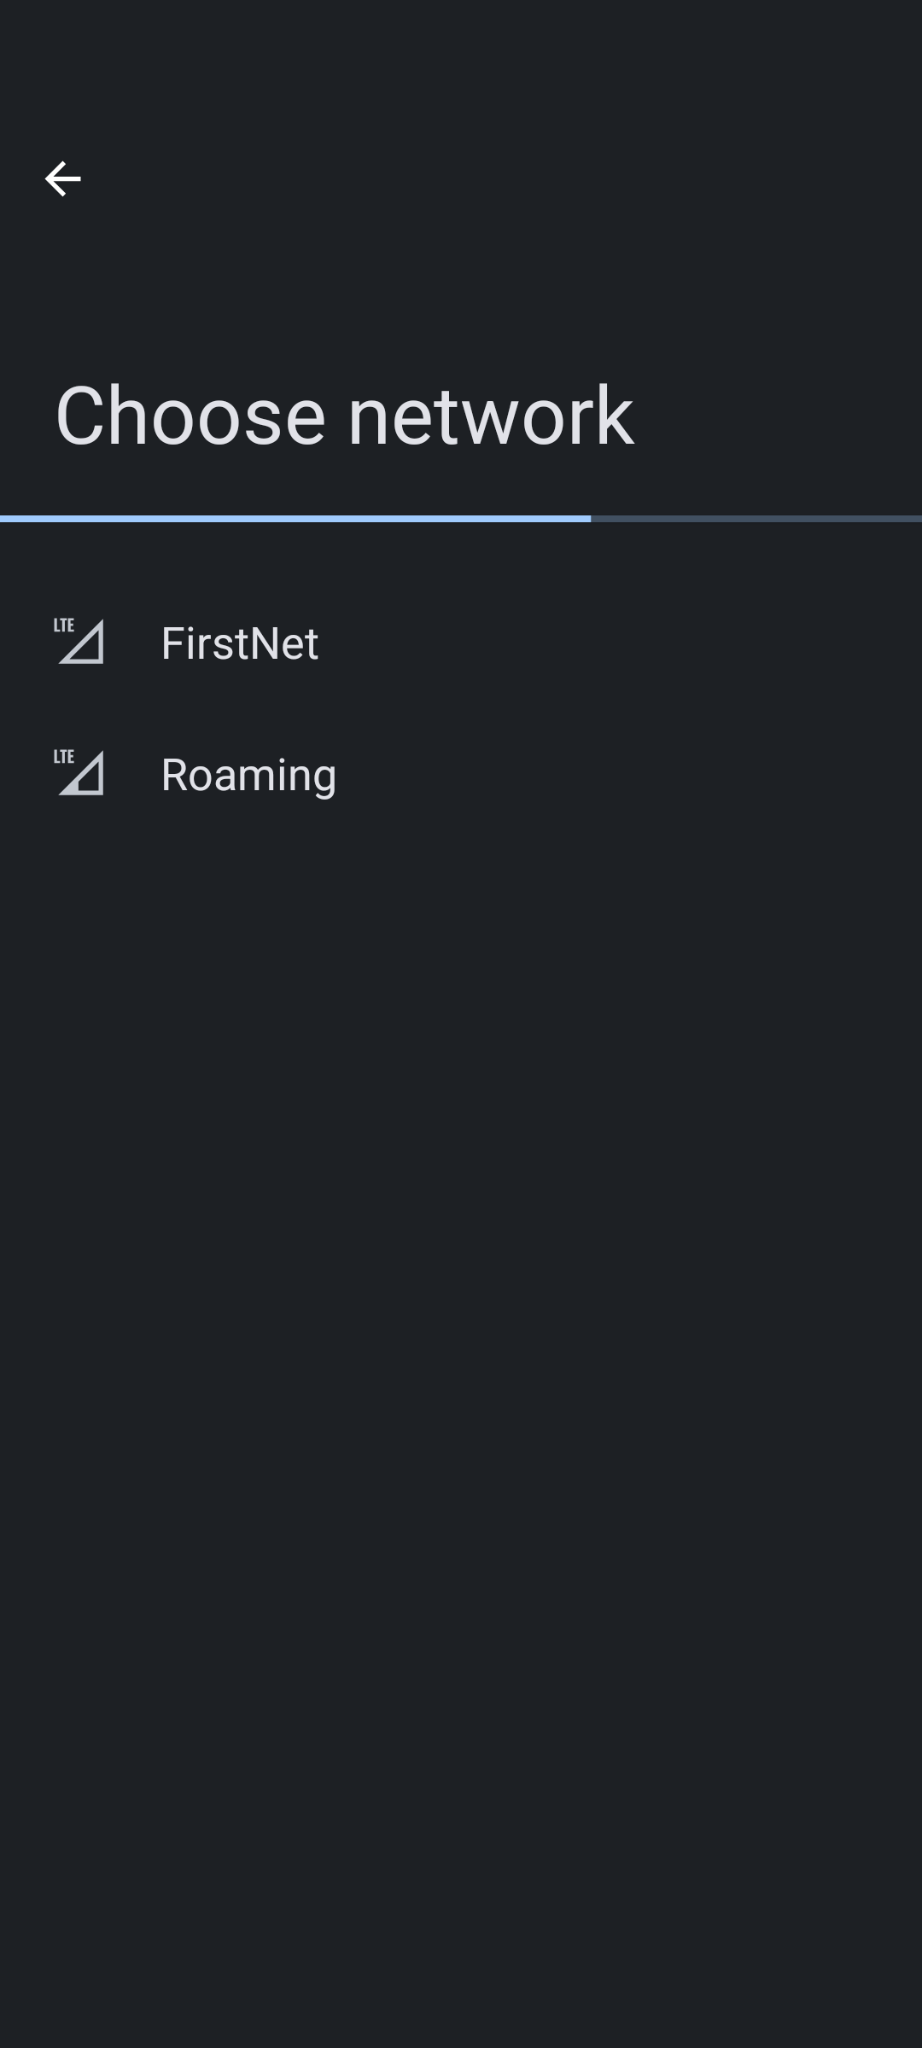Image resolution: width=922 pixels, height=2048 pixels.
Task: Click the word network in the title
Action: tap(490, 415)
